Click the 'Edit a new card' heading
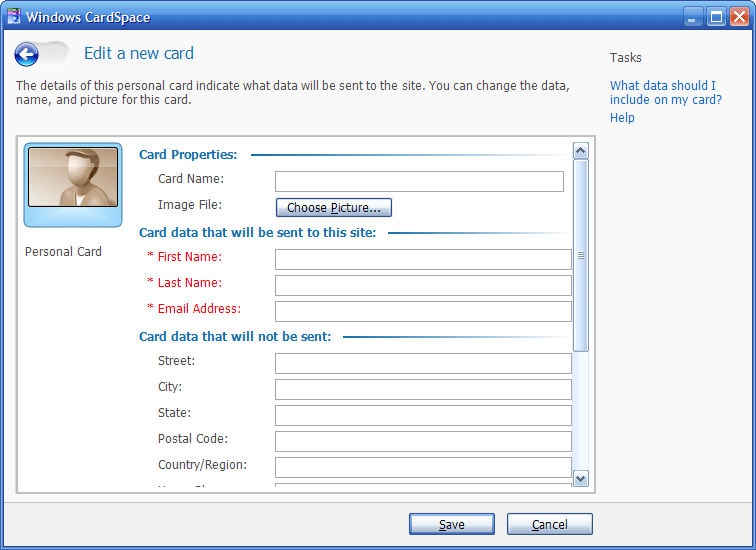This screenshot has width=756, height=550. 139,53
